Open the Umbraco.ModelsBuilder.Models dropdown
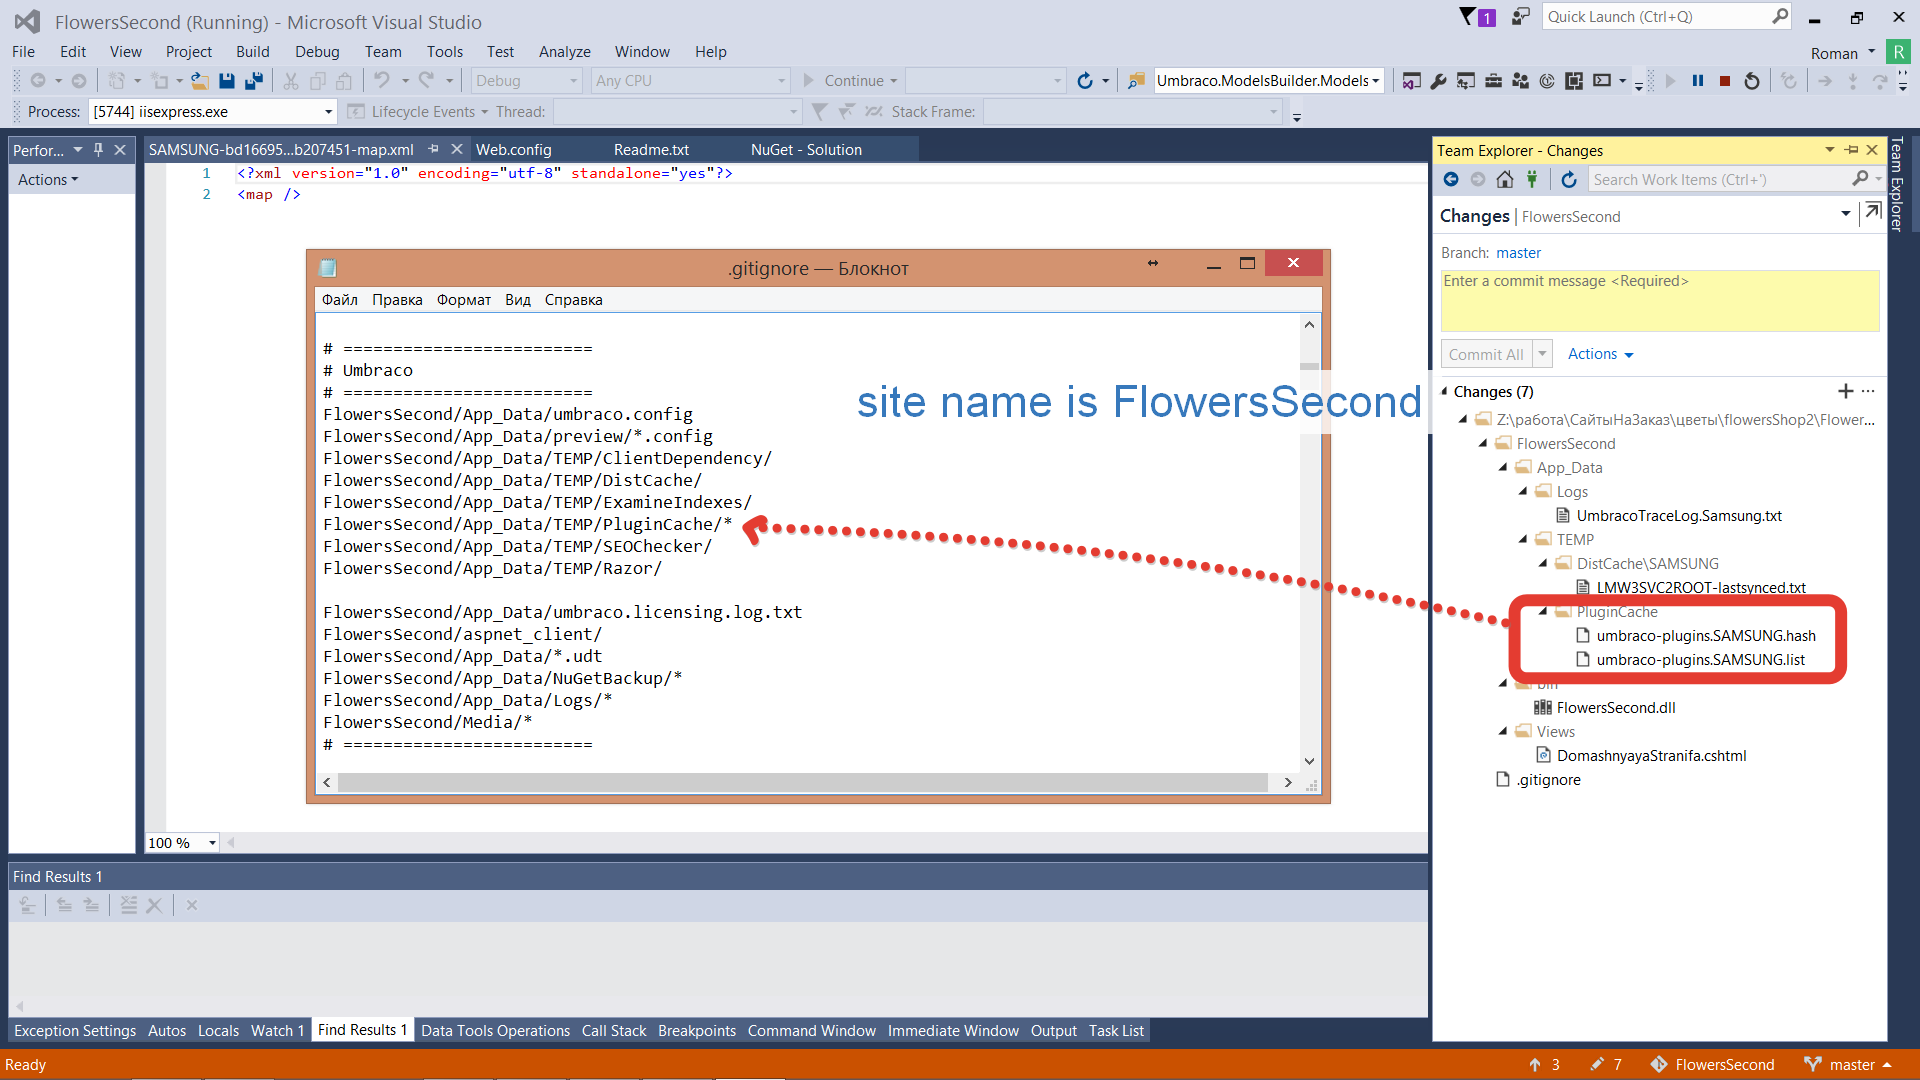The image size is (1920, 1080). (1376, 81)
